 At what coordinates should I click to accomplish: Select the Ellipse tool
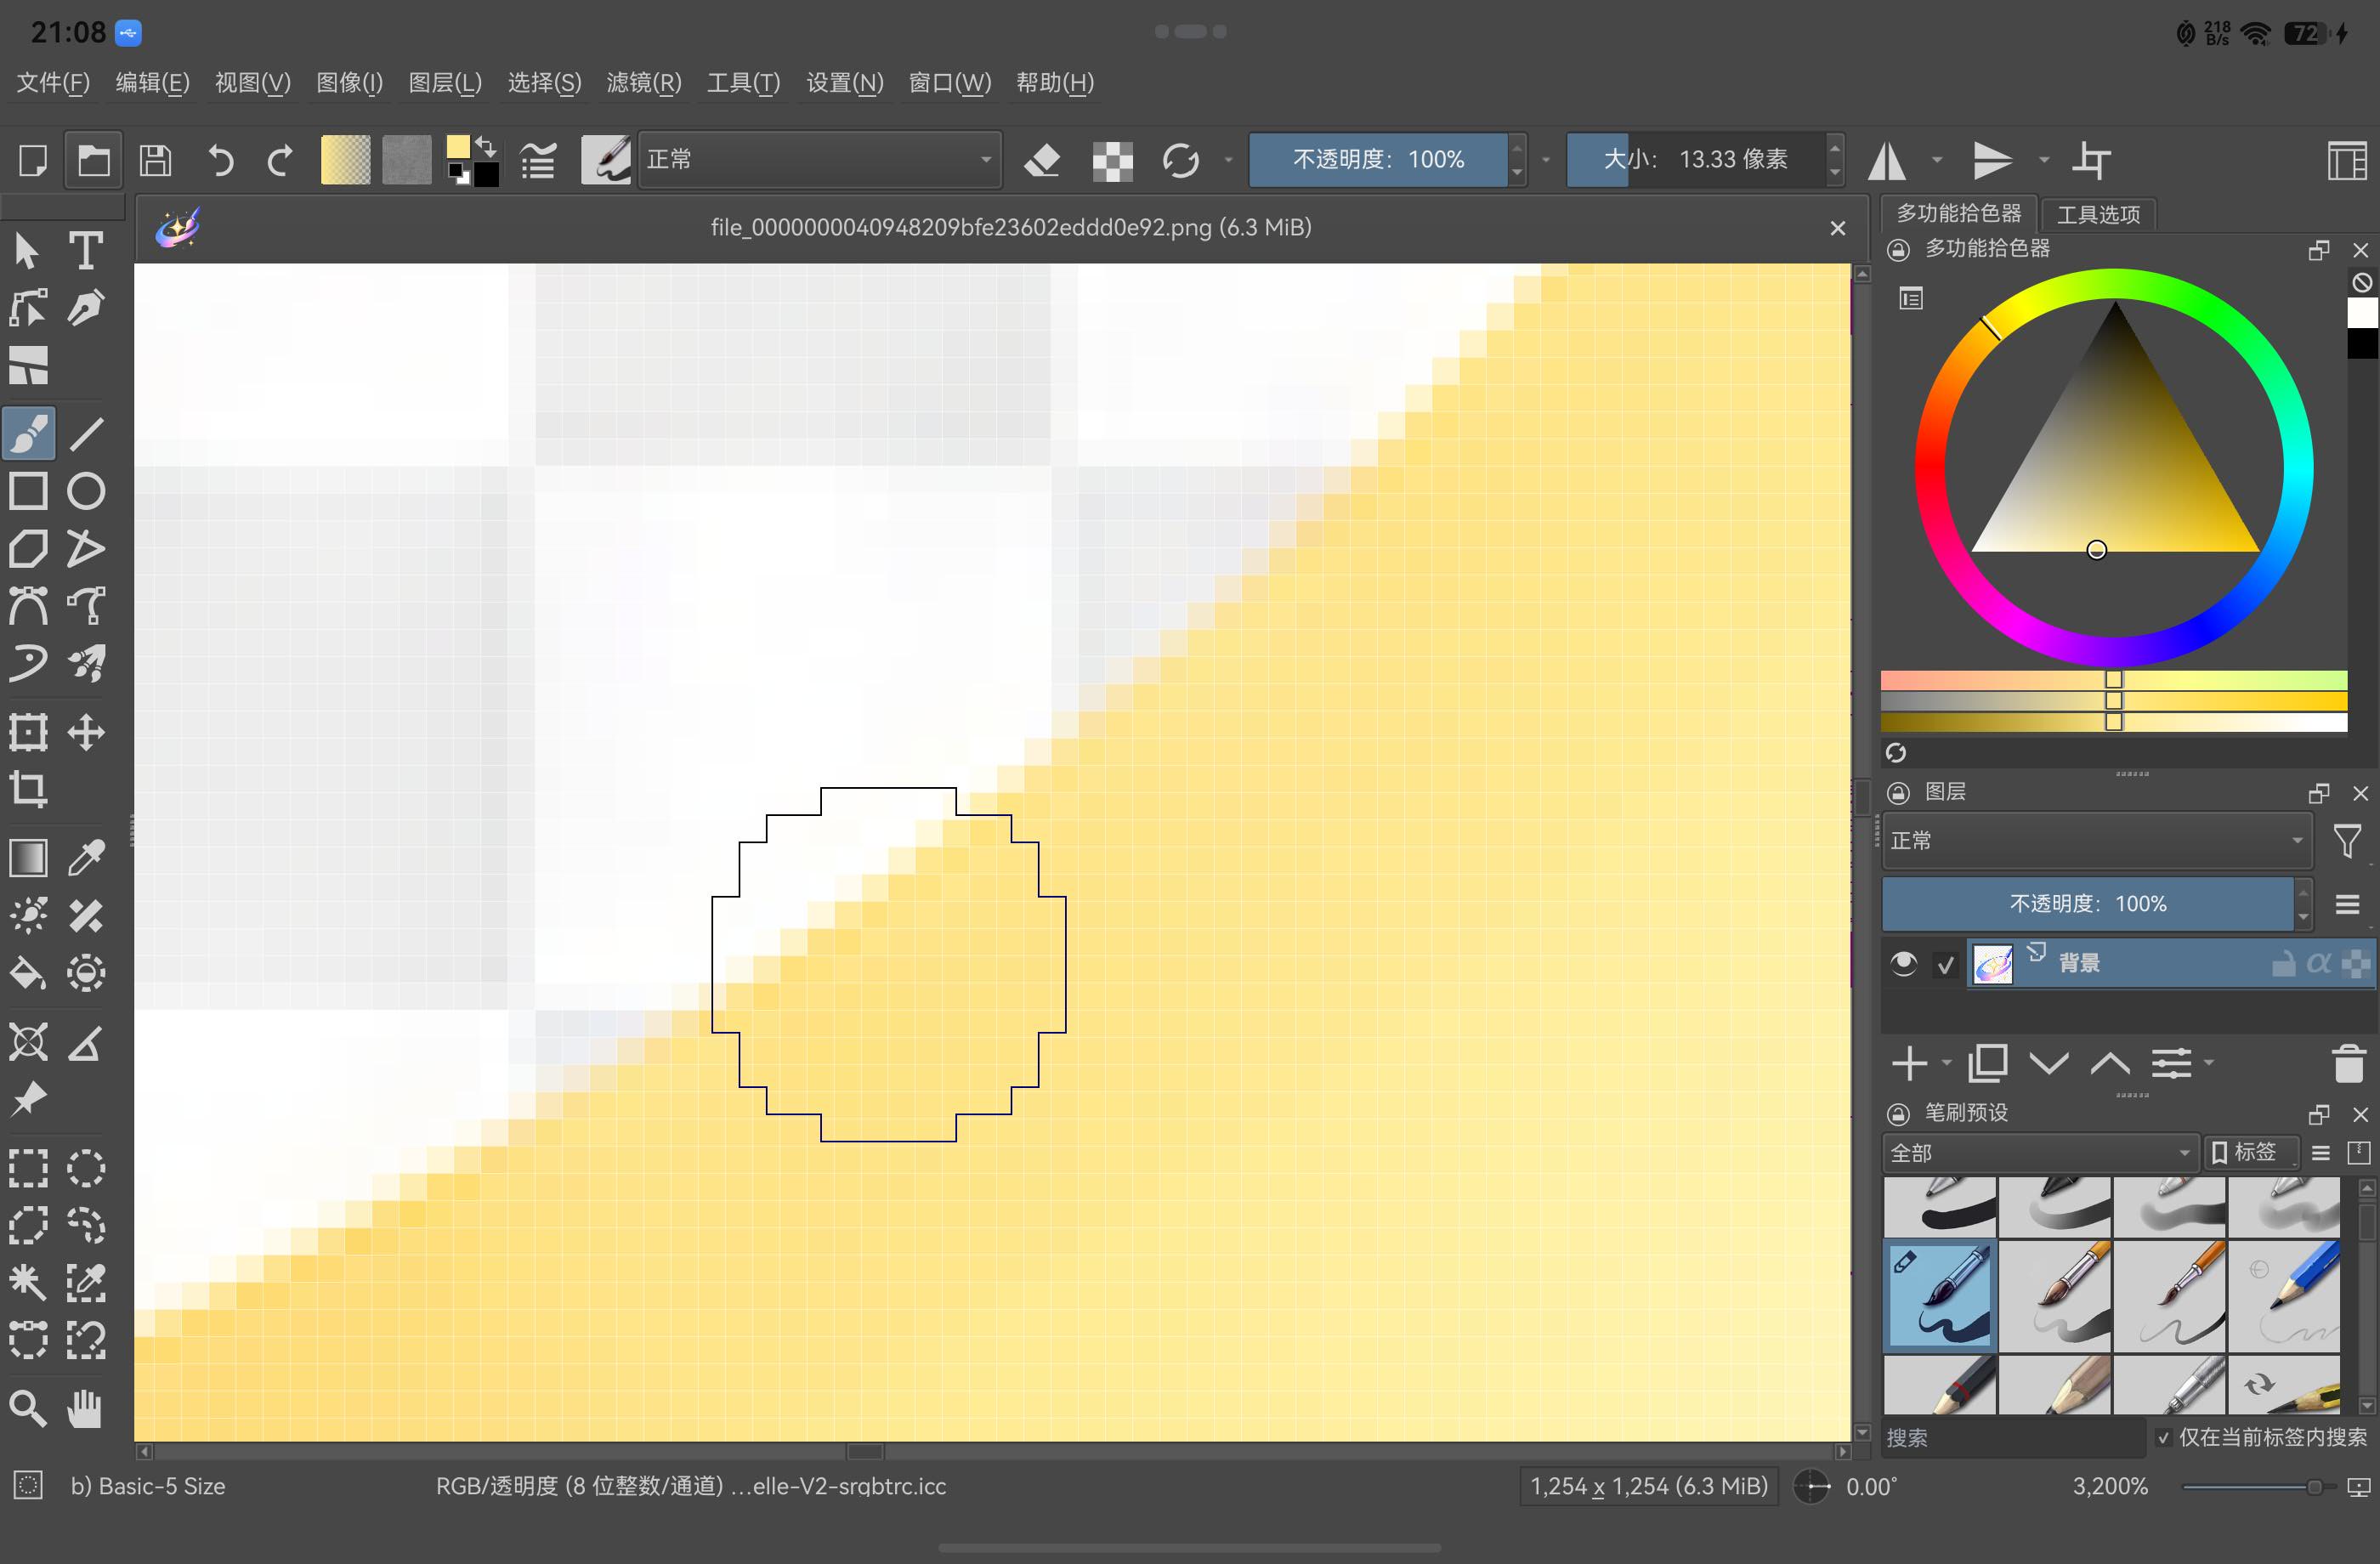[x=86, y=491]
